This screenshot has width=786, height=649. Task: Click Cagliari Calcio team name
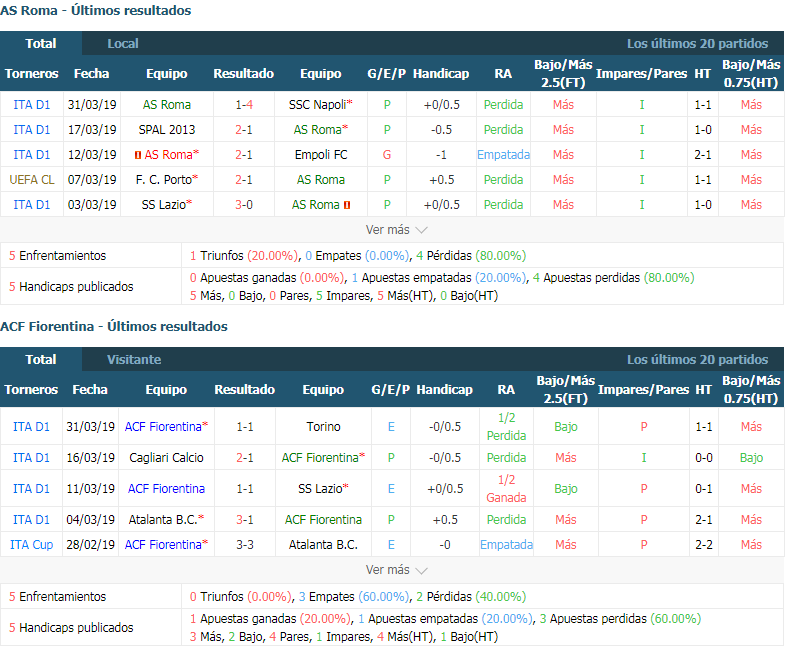click(166, 458)
